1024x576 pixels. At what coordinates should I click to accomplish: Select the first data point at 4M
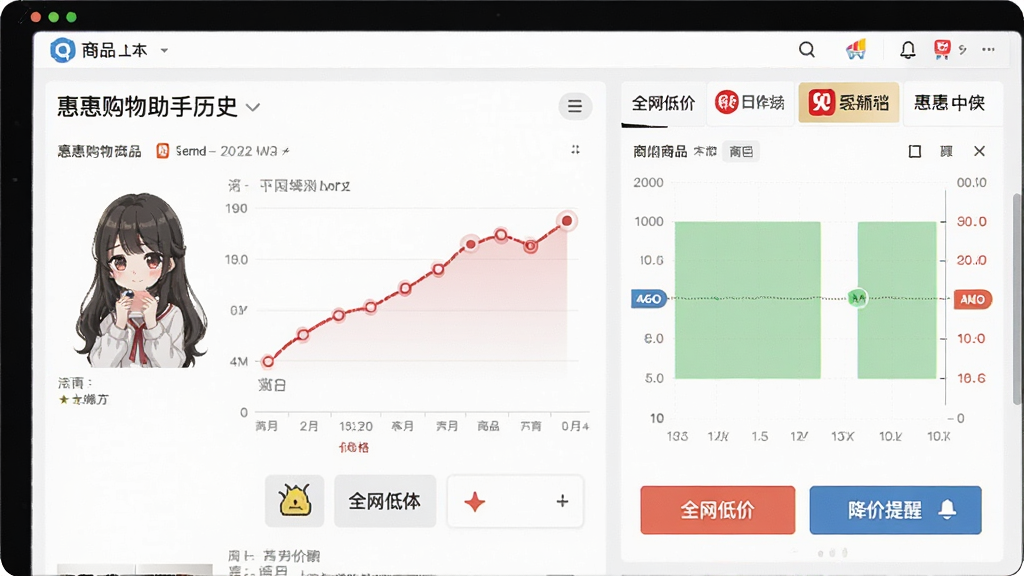coord(268,361)
